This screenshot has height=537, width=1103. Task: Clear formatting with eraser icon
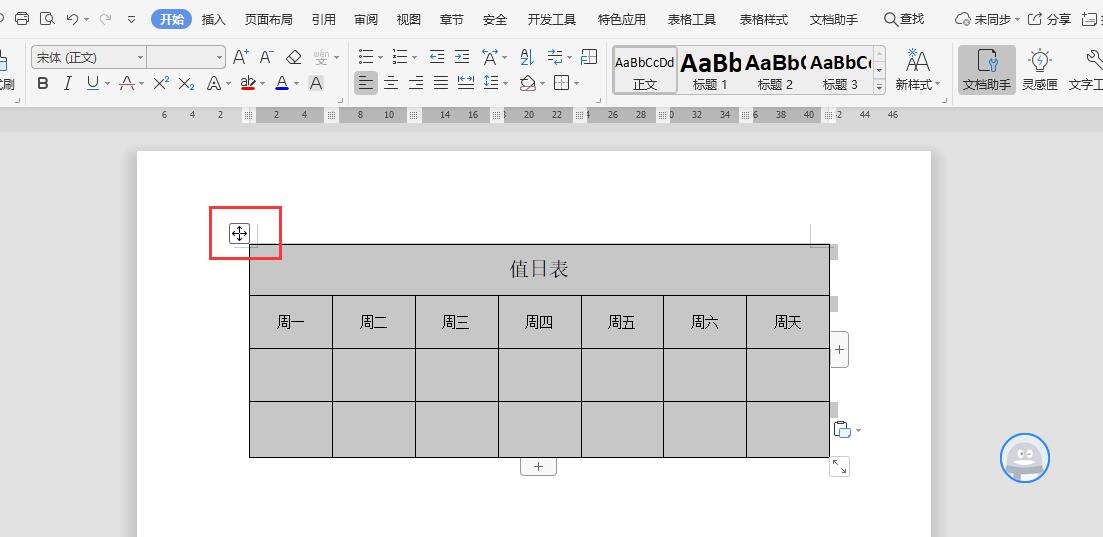point(294,57)
